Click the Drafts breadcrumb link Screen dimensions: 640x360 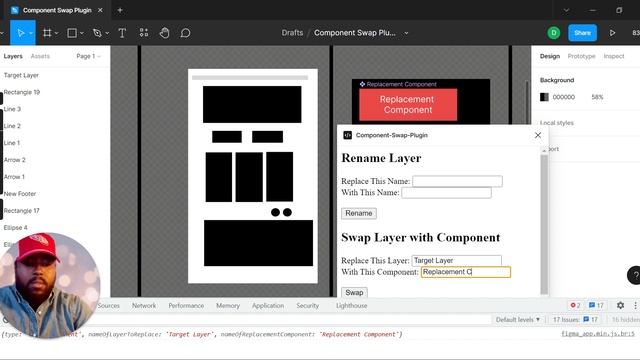[292, 33]
